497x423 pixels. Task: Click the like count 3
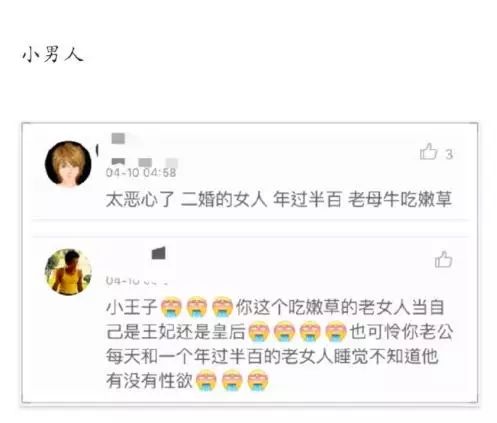click(449, 154)
